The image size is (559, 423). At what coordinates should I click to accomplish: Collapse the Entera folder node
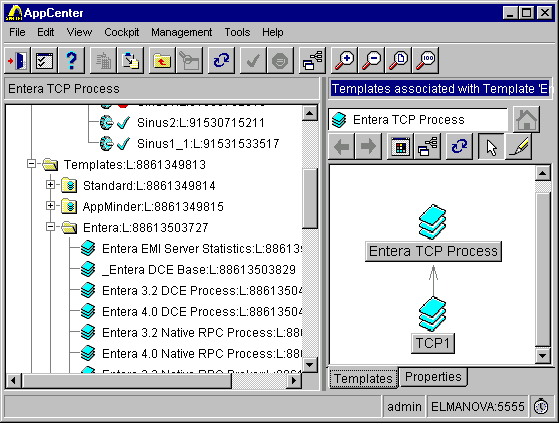click(50, 227)
